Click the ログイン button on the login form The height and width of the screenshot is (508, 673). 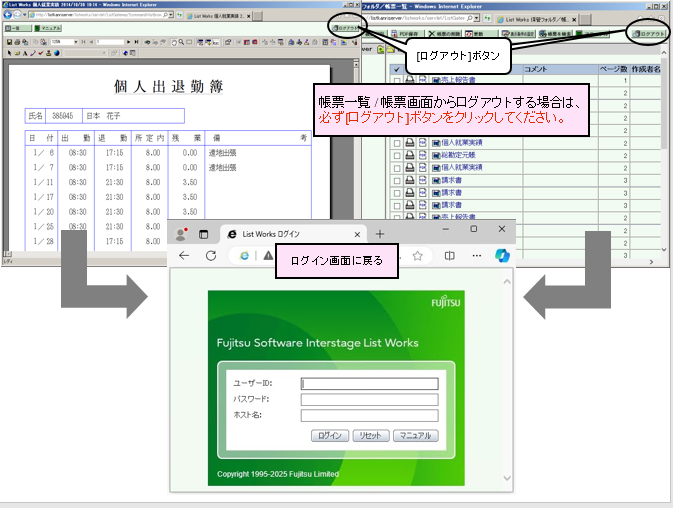[x=330, y=435]
